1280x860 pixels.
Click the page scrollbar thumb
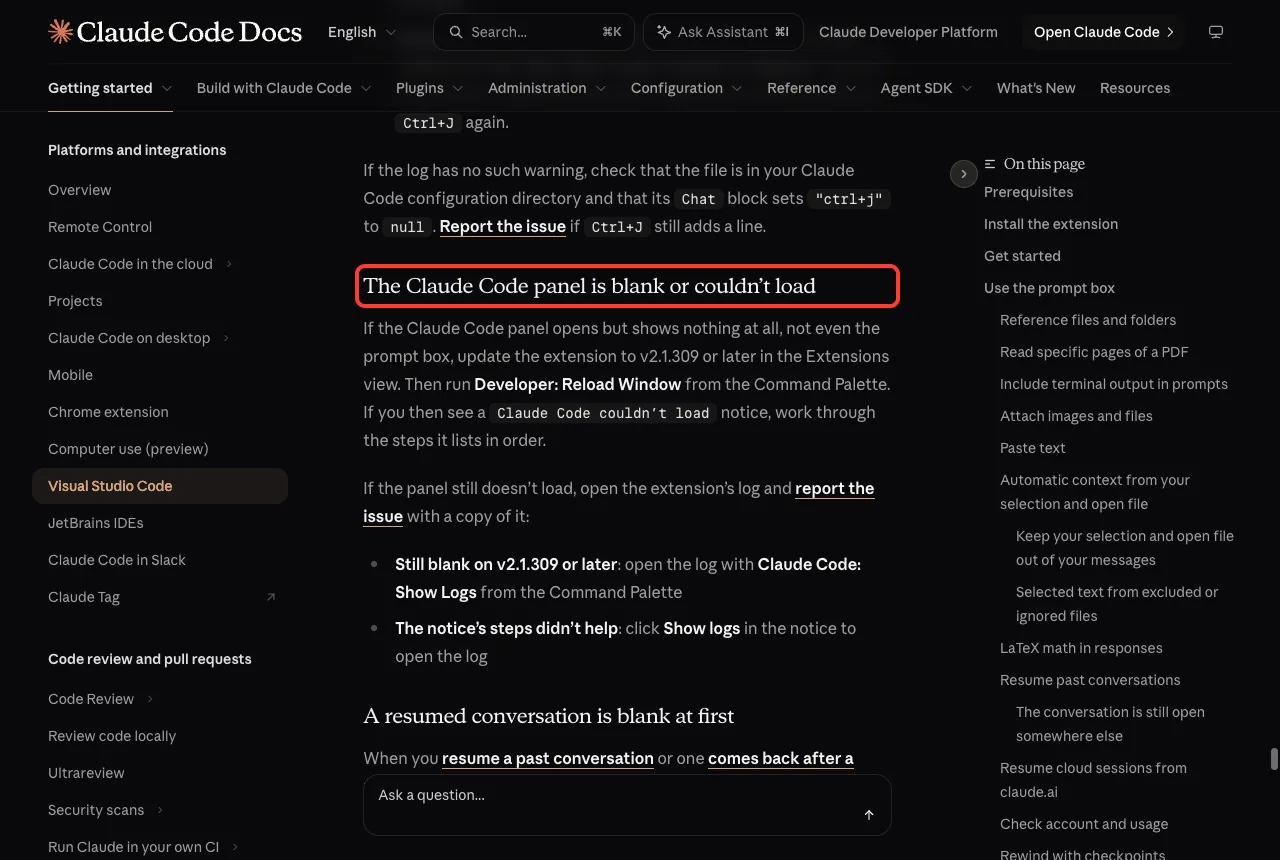pyautogui.click(x=1274, y=758)
